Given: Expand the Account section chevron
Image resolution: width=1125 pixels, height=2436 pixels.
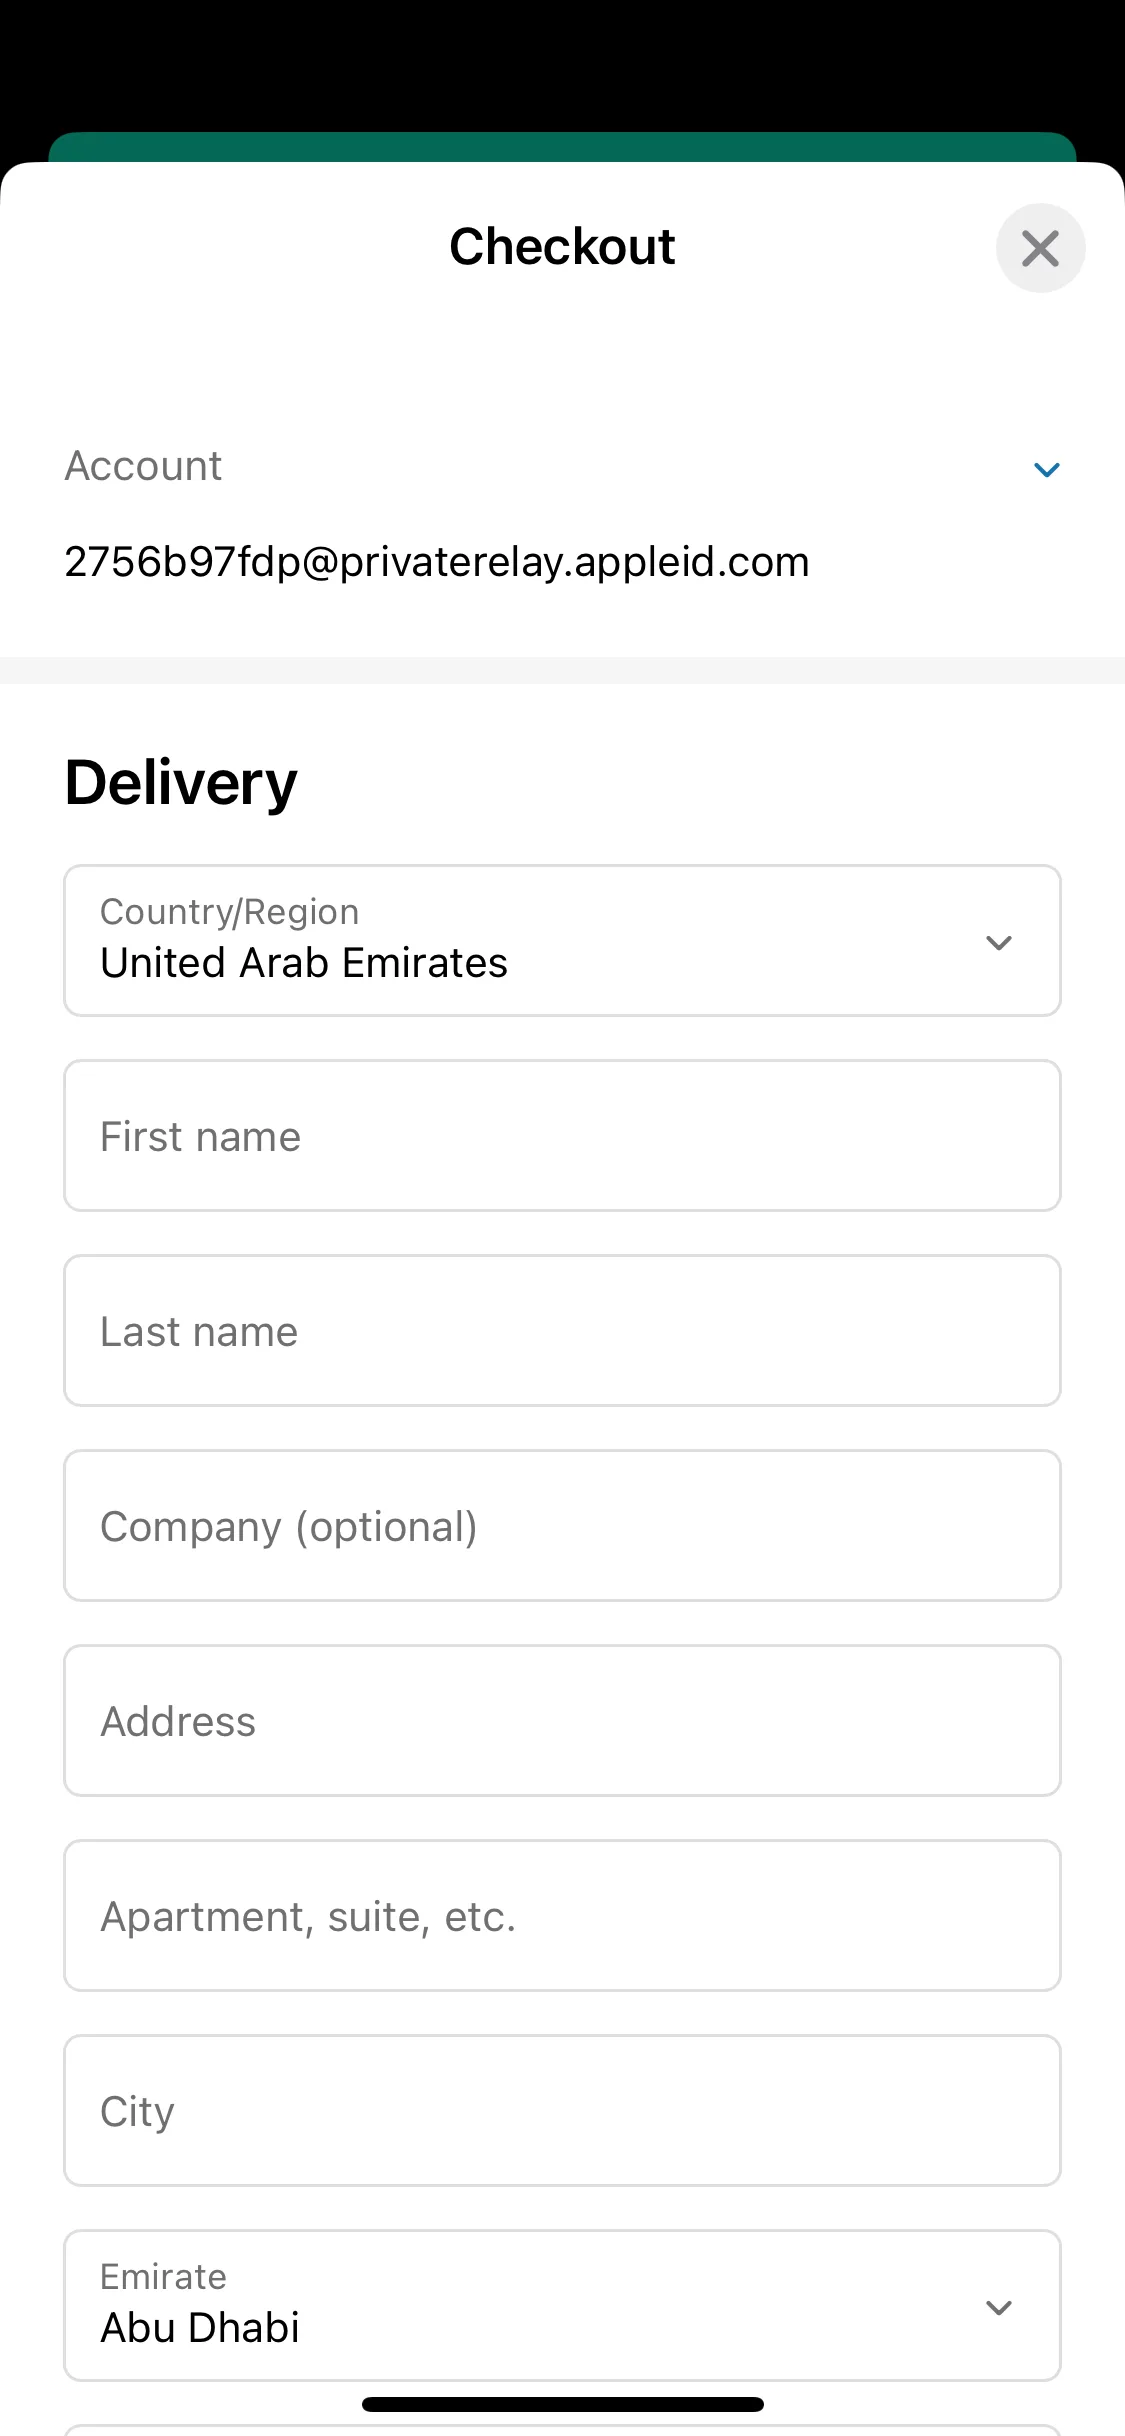Looking at the screenshot, I should pos(1046,469).
